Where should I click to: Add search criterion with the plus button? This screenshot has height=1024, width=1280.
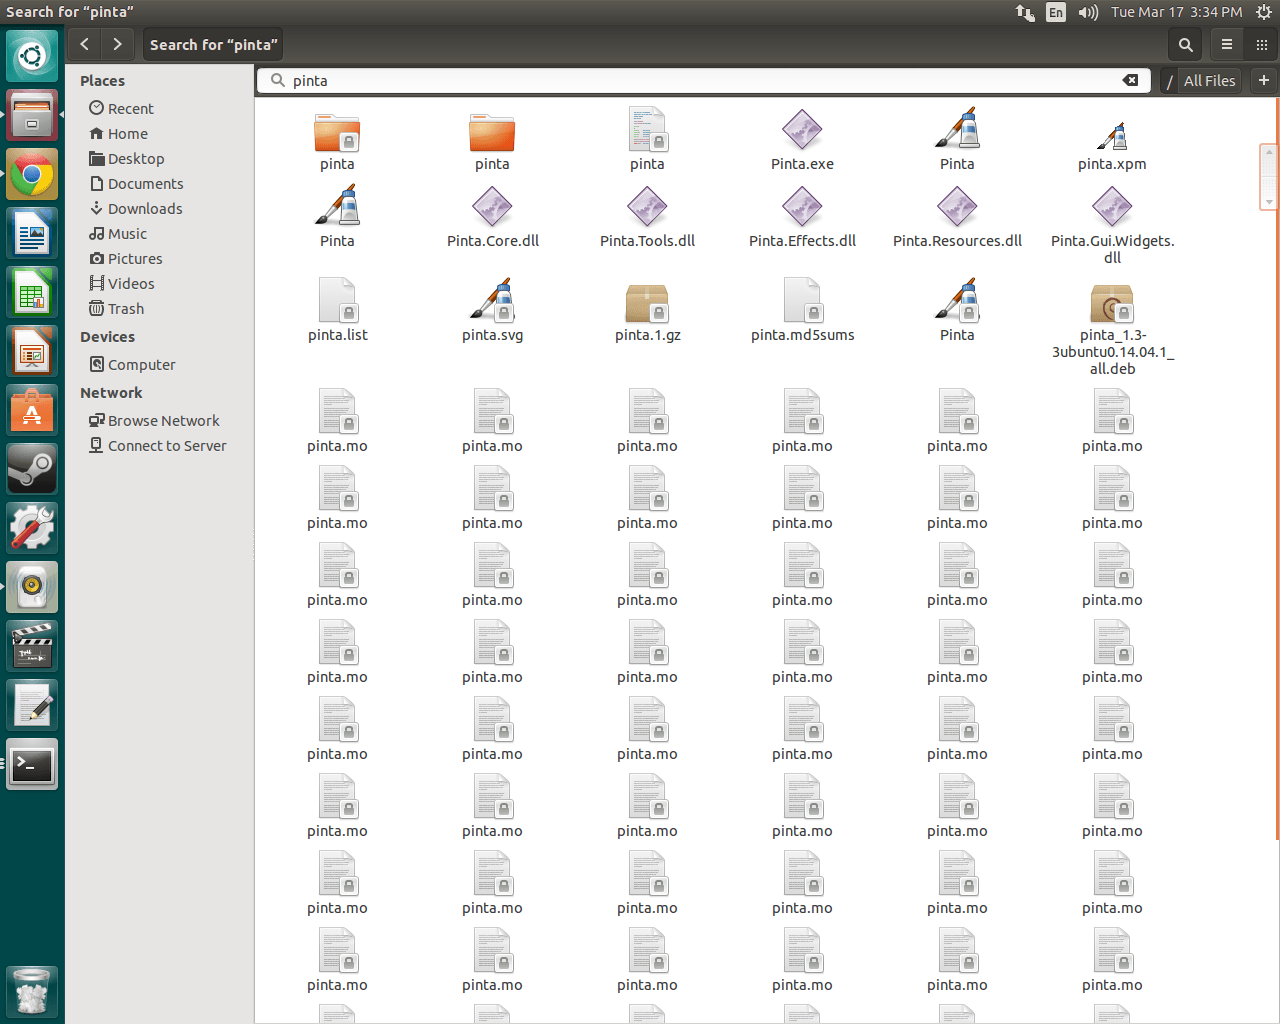[1264, 80]
